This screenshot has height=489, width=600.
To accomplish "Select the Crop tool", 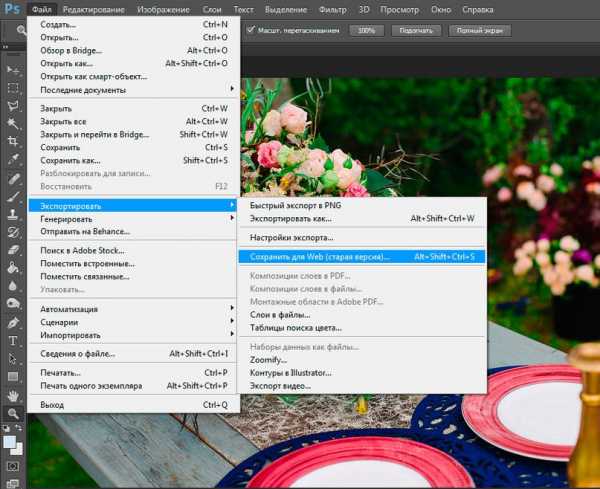I will (x=13, y=141).
